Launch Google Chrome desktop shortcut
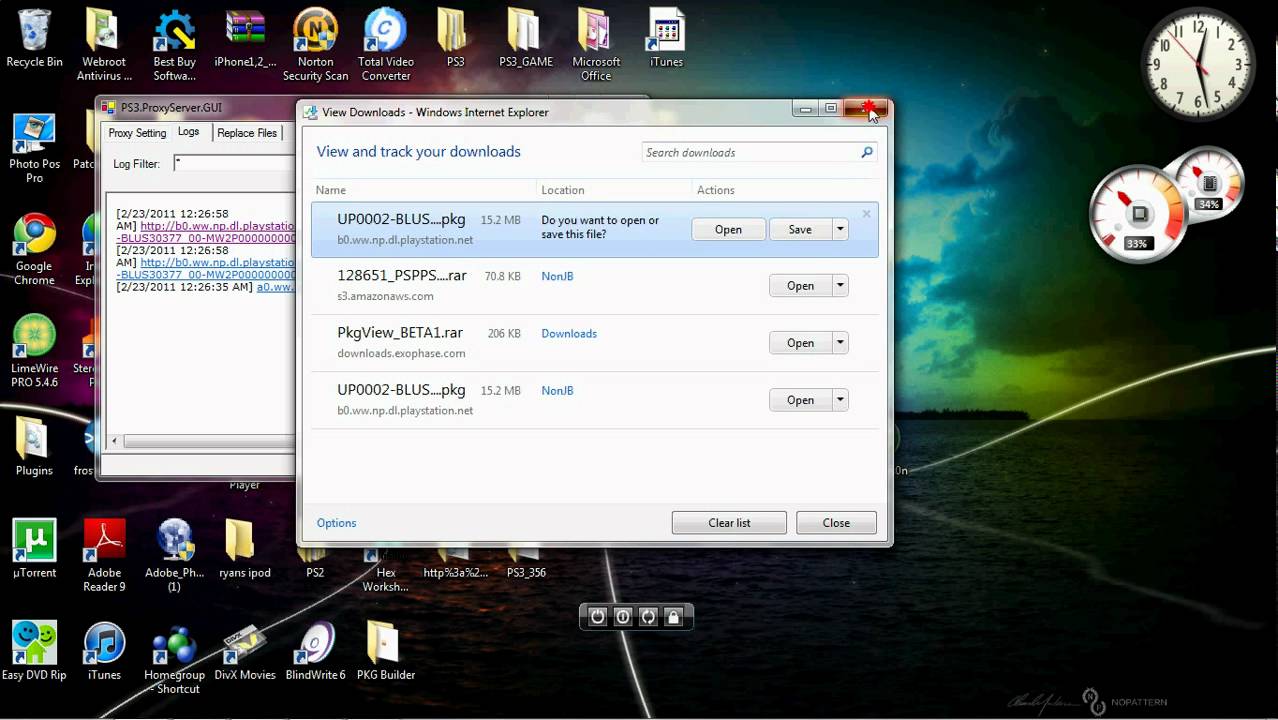Image resolution: width=1278 pixels, height=720 pixels. tap(34, 250)
